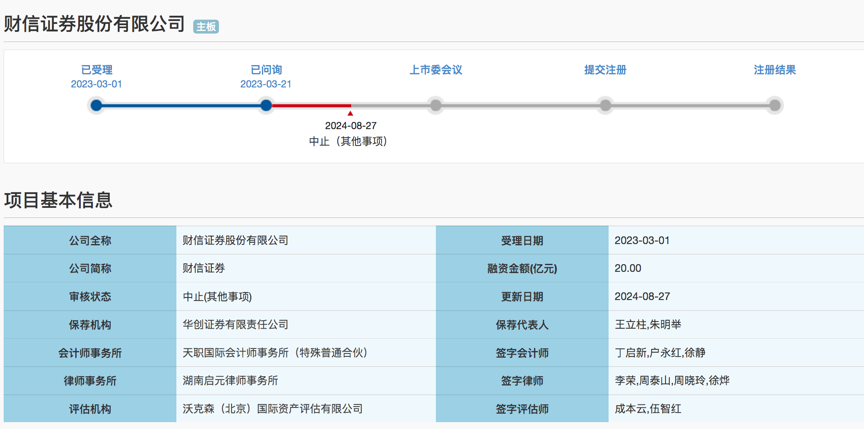
Task: Select the 提交注册 timeline node dot
Action: coord(605,105)
